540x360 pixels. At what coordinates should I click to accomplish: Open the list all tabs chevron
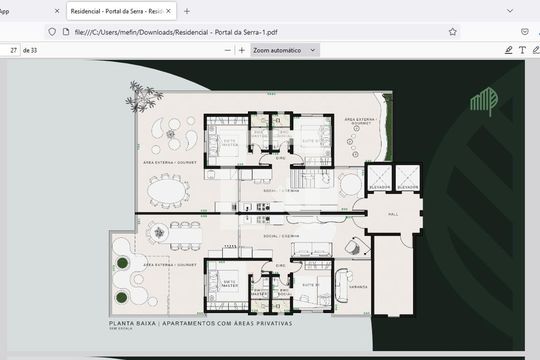[510, 11]
